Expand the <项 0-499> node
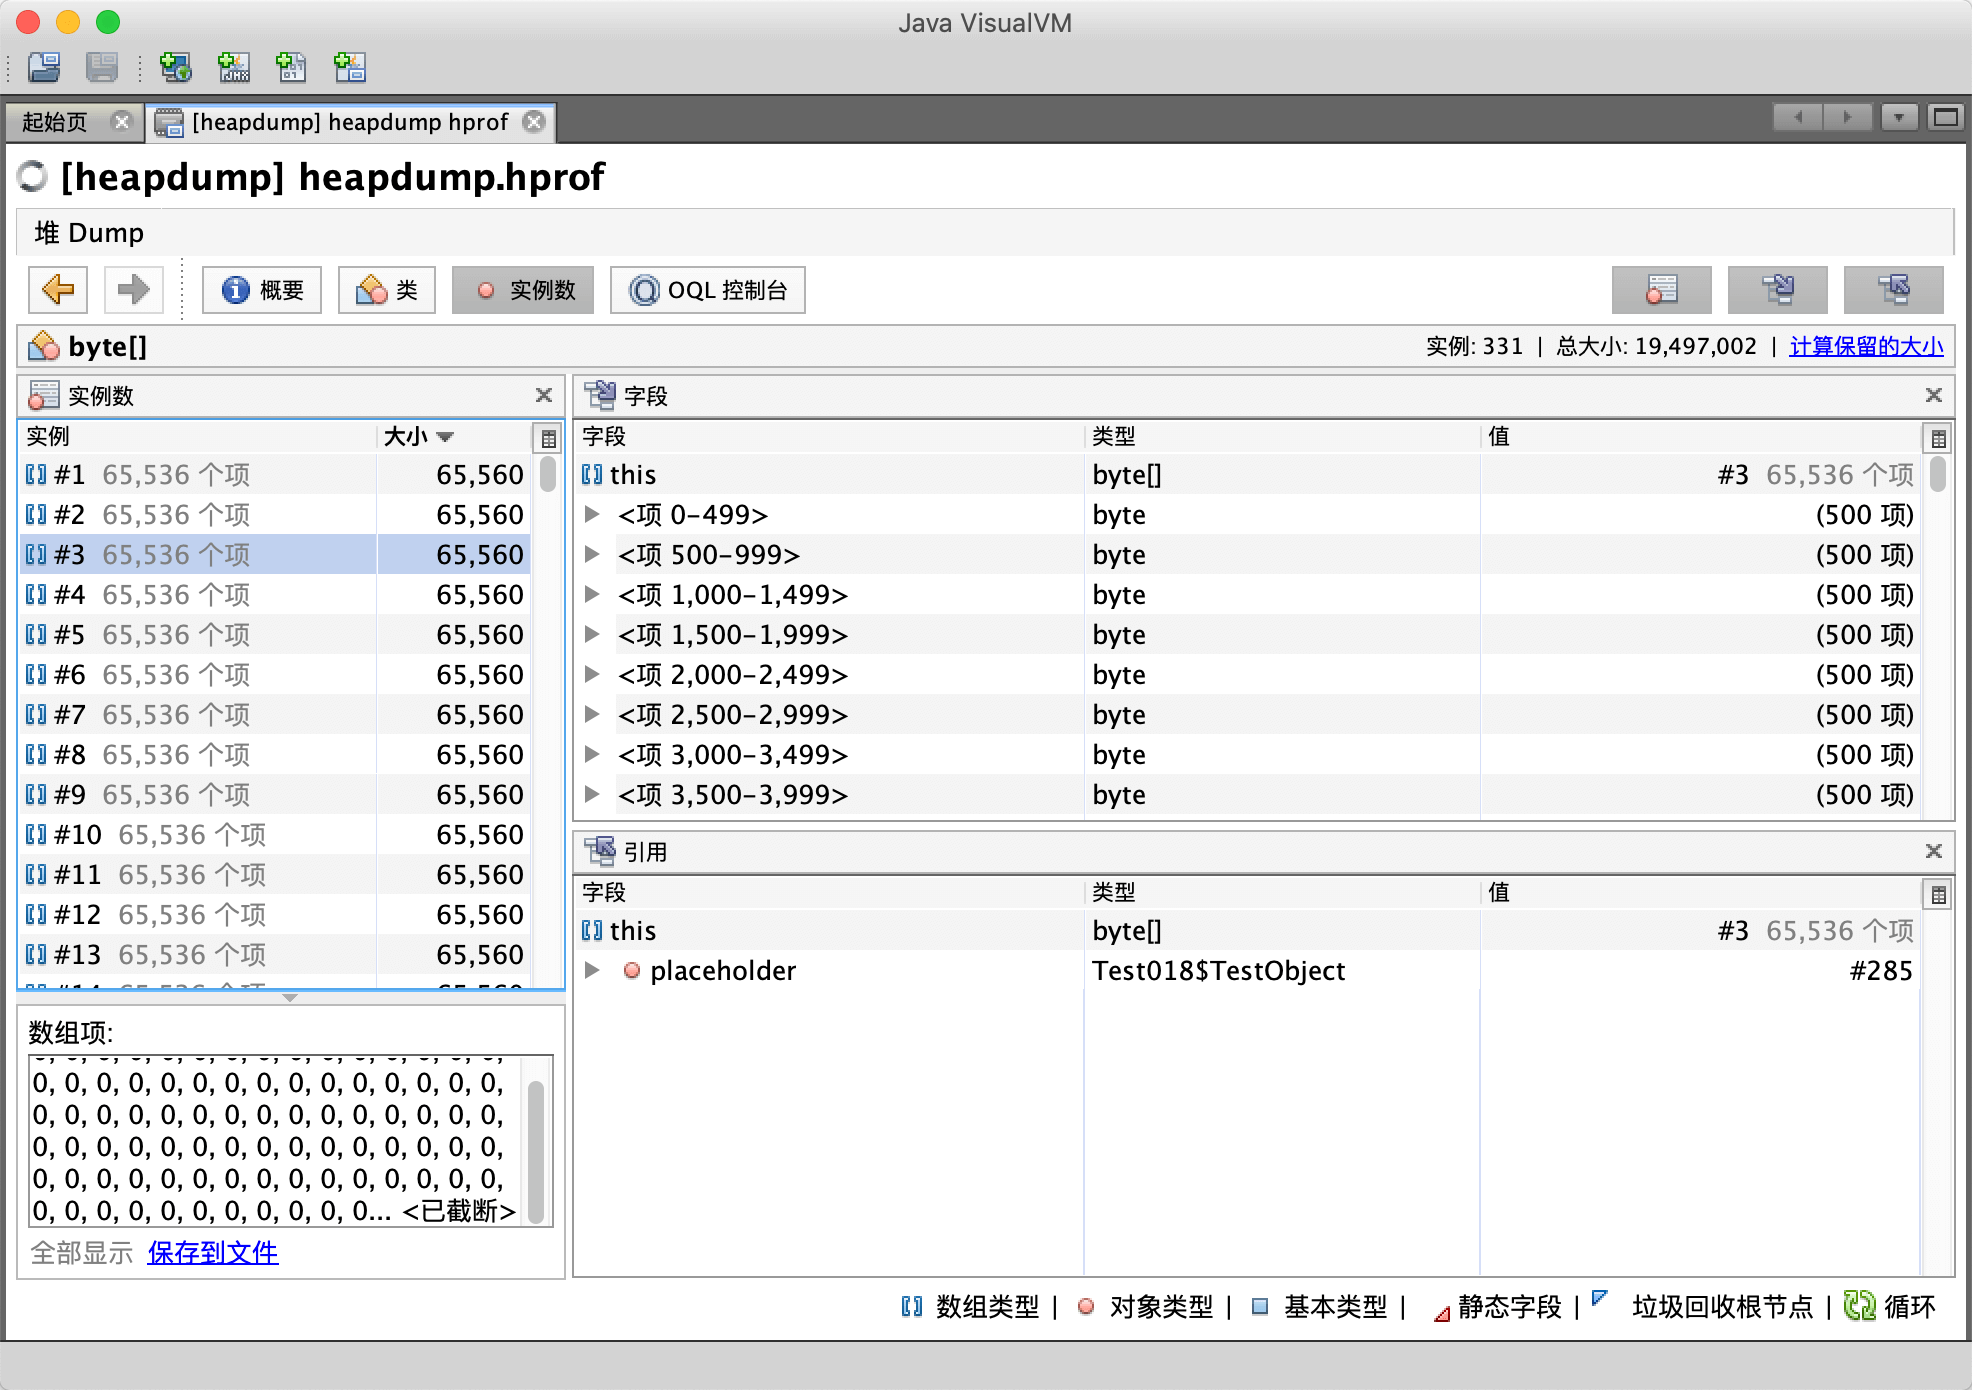The width and height of the screenshot is (1972, 1390). (x=592, y=514)
